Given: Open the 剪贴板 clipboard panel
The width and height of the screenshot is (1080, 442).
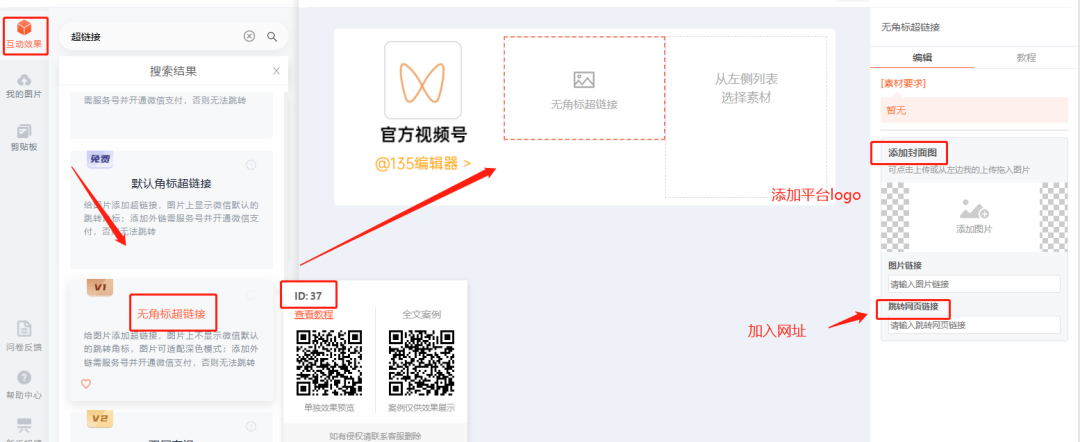Looking at the screenshot, I should pyautogui.click(x=24, y=137).
